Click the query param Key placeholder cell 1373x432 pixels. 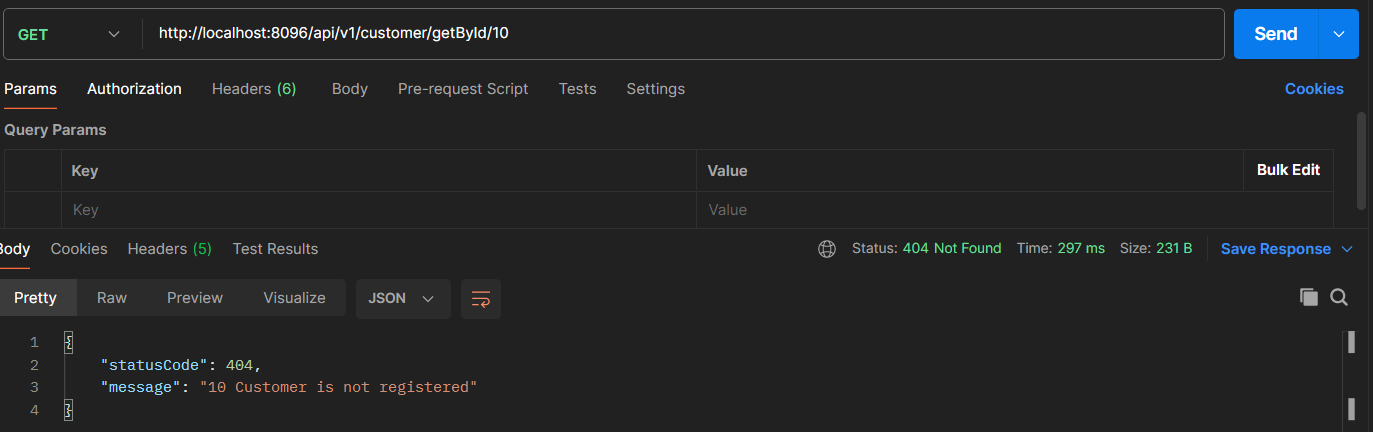378,210
